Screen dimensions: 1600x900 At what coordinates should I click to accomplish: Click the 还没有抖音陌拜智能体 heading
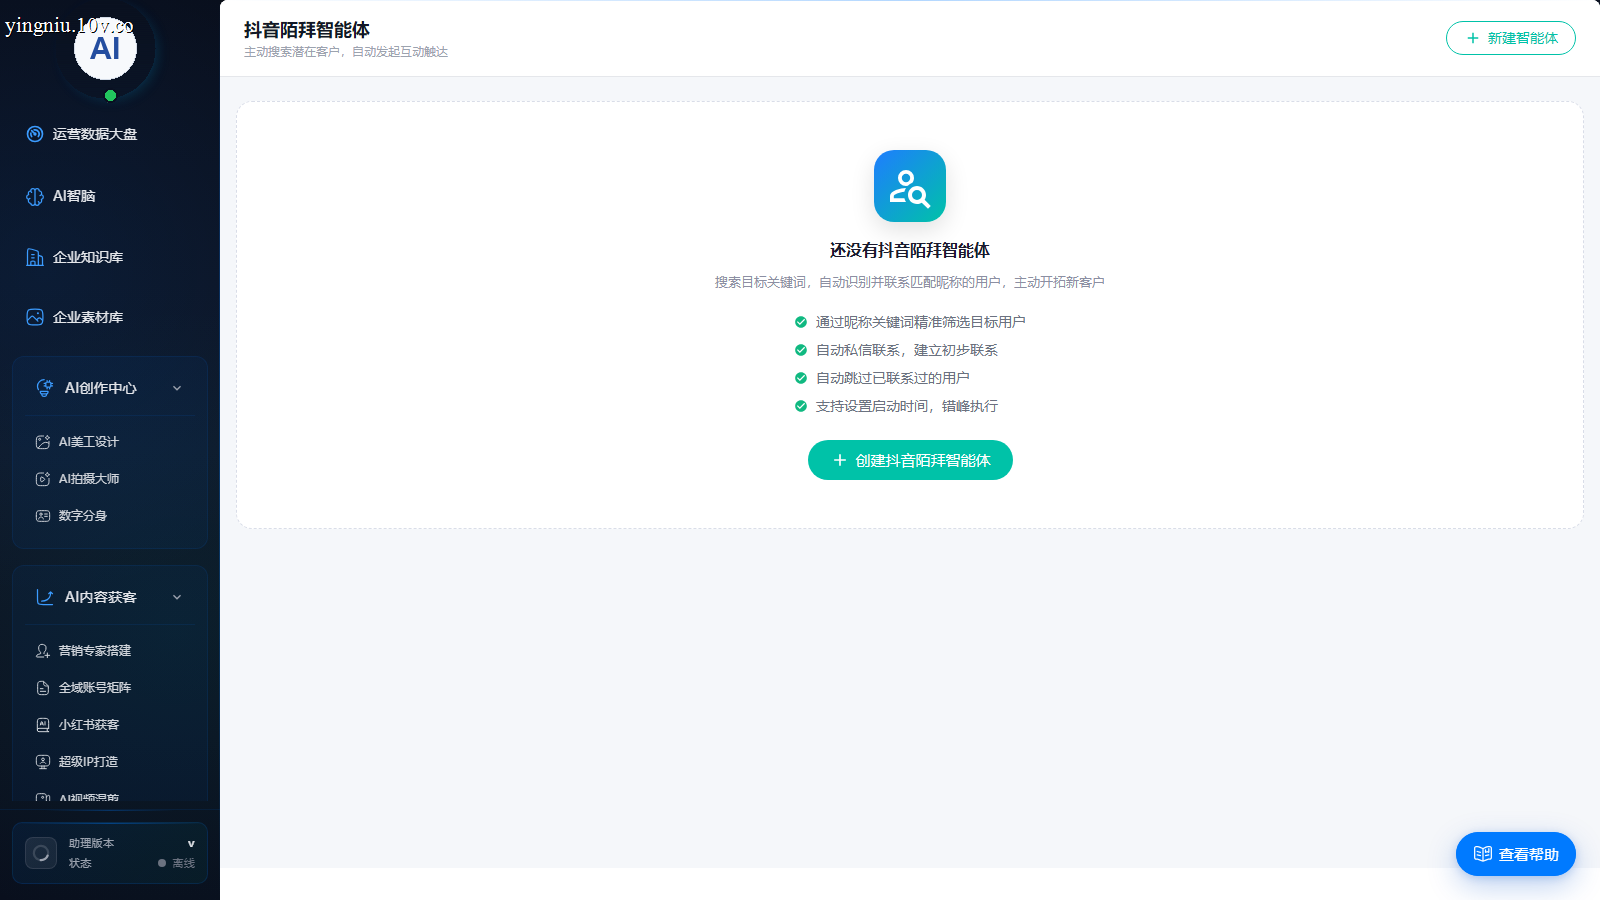point(910,250)
